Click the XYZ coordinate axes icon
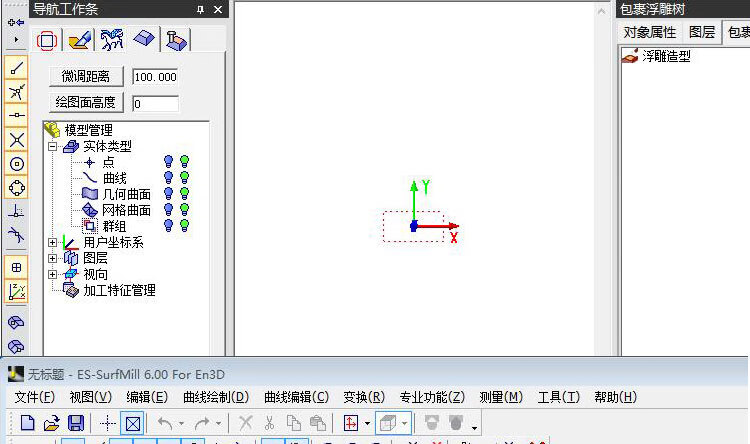The height and width of the screenshot is (444, 750). pyautogui.click(x=17, y=291)
